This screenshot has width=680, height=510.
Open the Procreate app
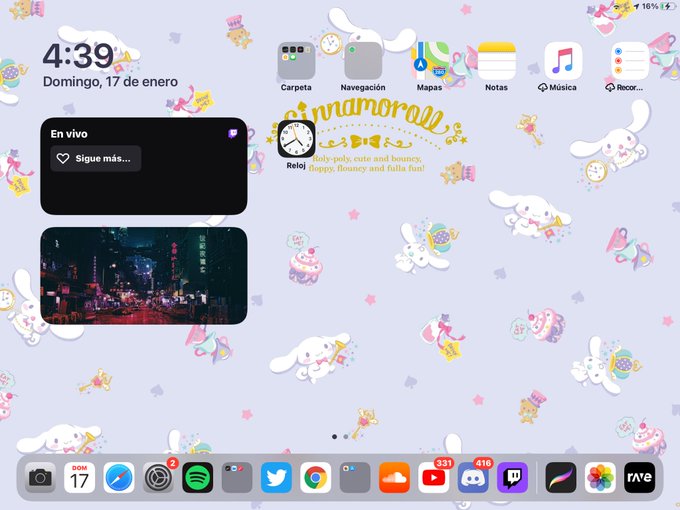point(561,477)
